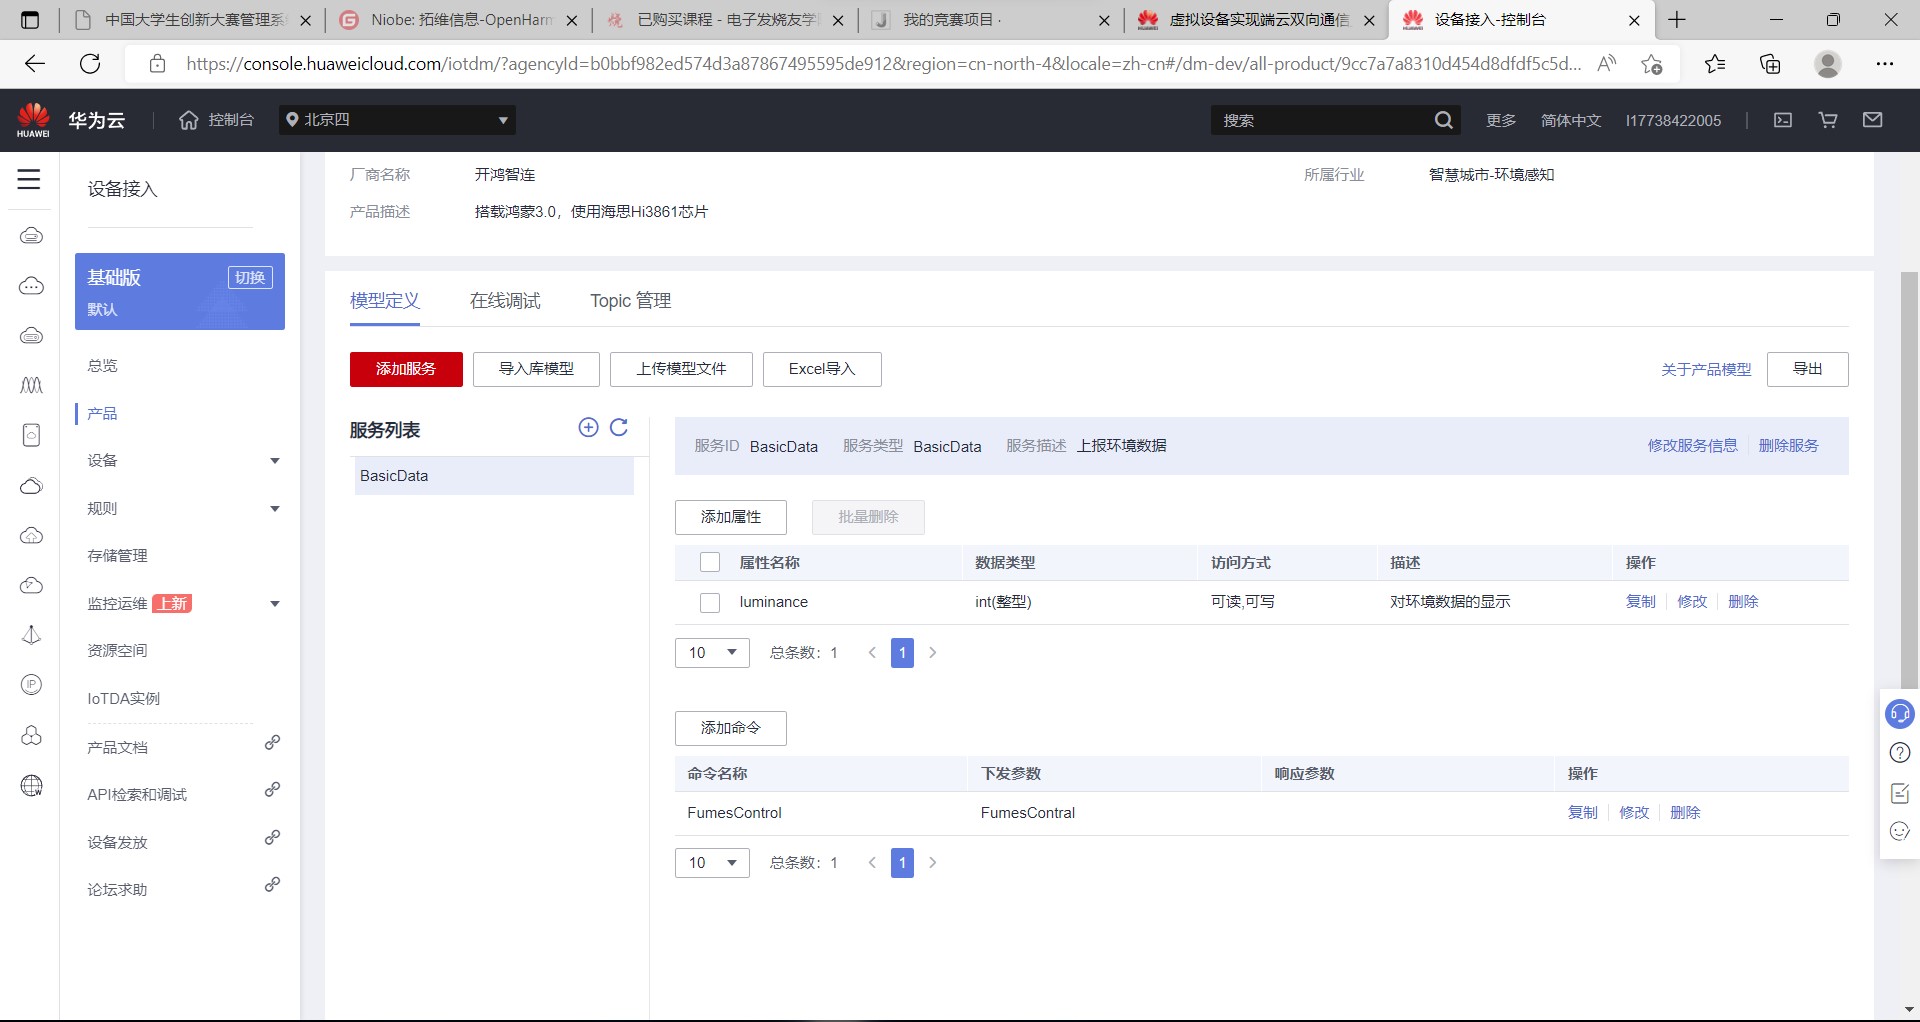Click the 添加命令 button
The image size is (1920, 1022).
coord(731,728)
